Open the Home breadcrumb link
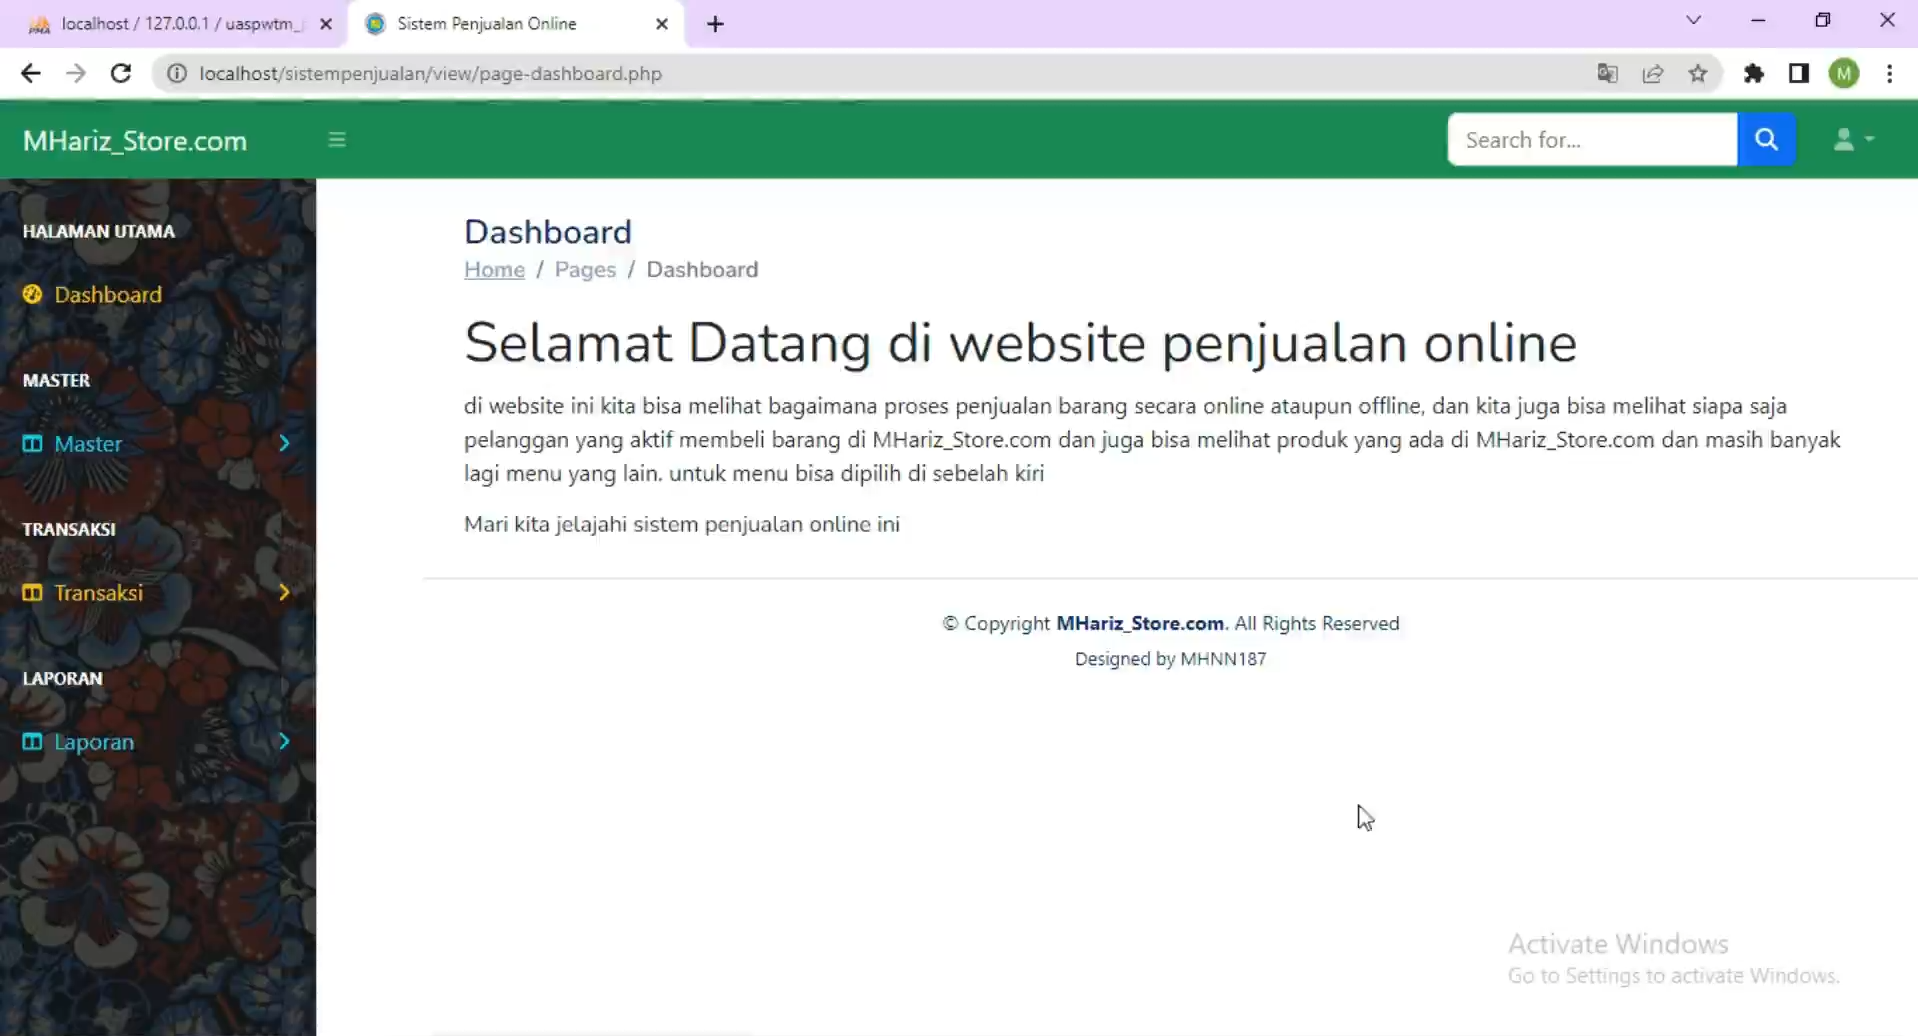The image size is (1918, 1036). (494, 269)
